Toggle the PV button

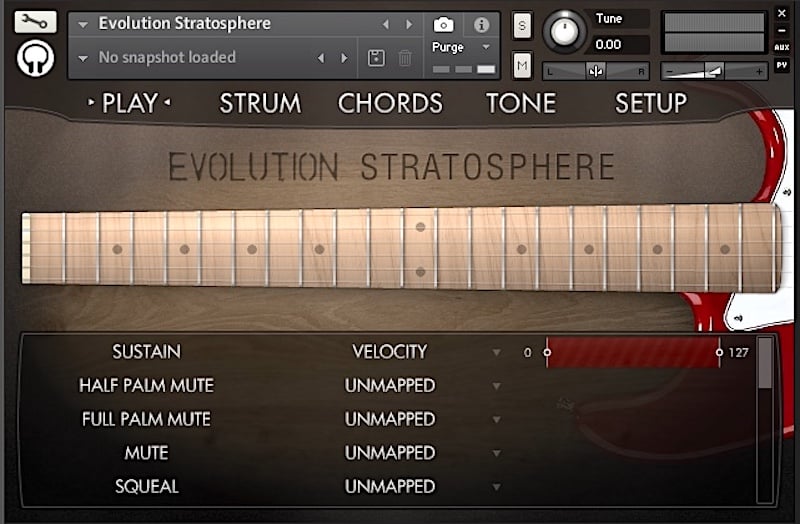pyautogui.click(x=782, y=65)
